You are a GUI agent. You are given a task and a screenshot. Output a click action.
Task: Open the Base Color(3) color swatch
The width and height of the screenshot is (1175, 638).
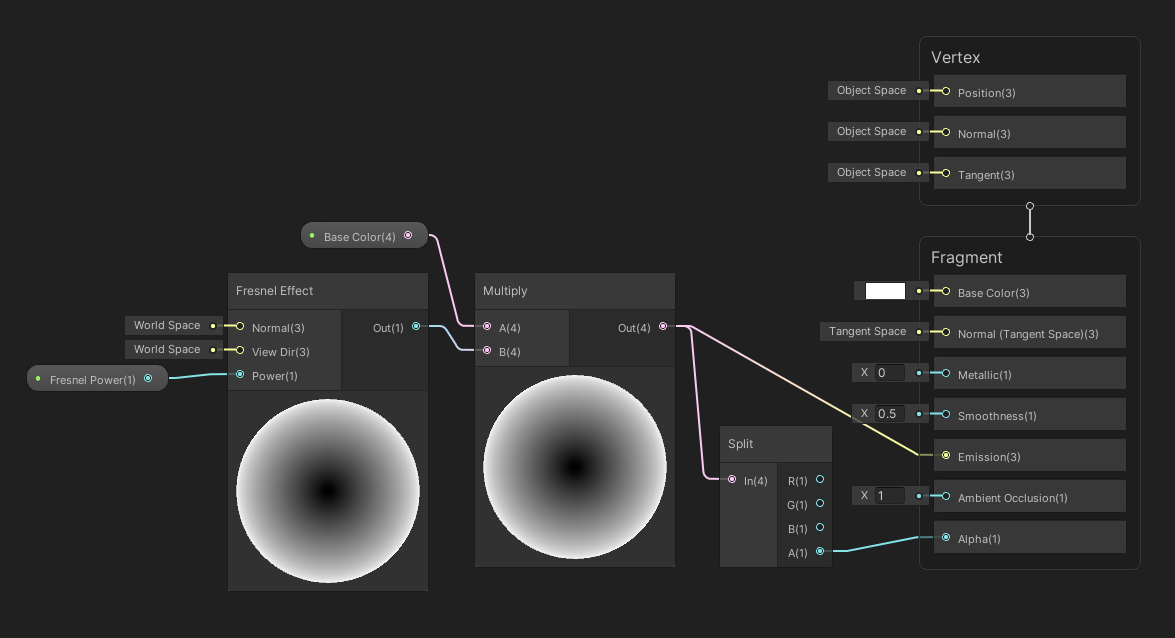[884, 290]
